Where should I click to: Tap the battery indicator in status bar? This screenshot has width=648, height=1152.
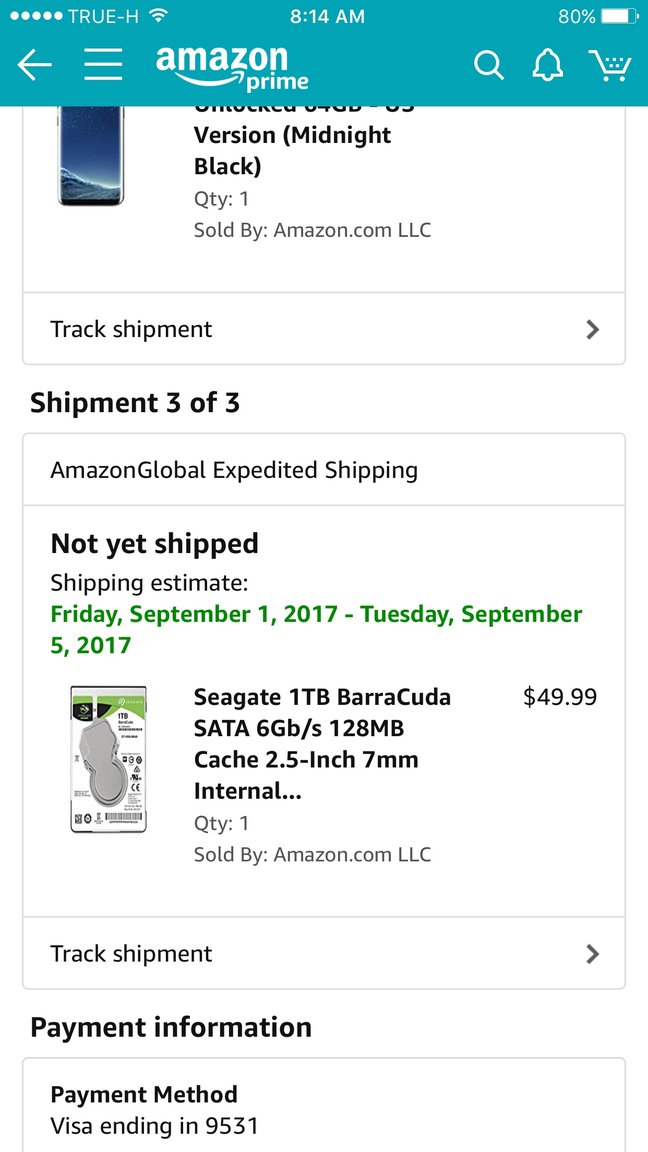(x=619, y=17)
